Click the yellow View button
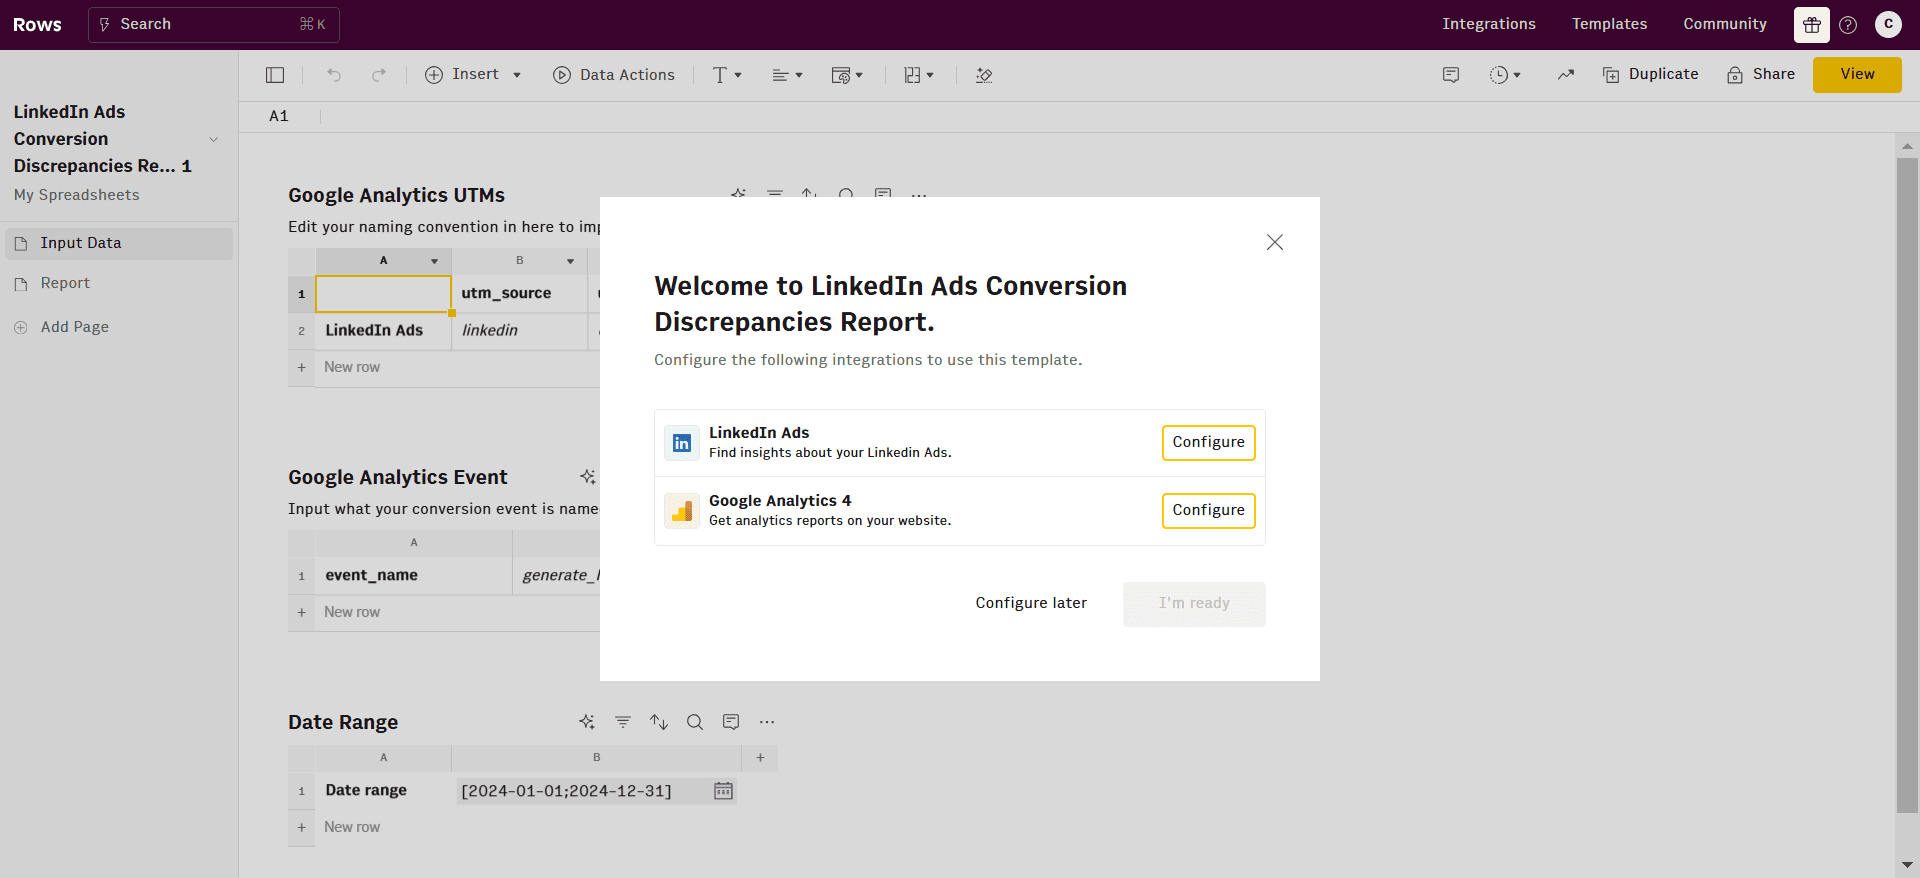This screenshot has width=1920, height=878. click(x=1857, y=75)
